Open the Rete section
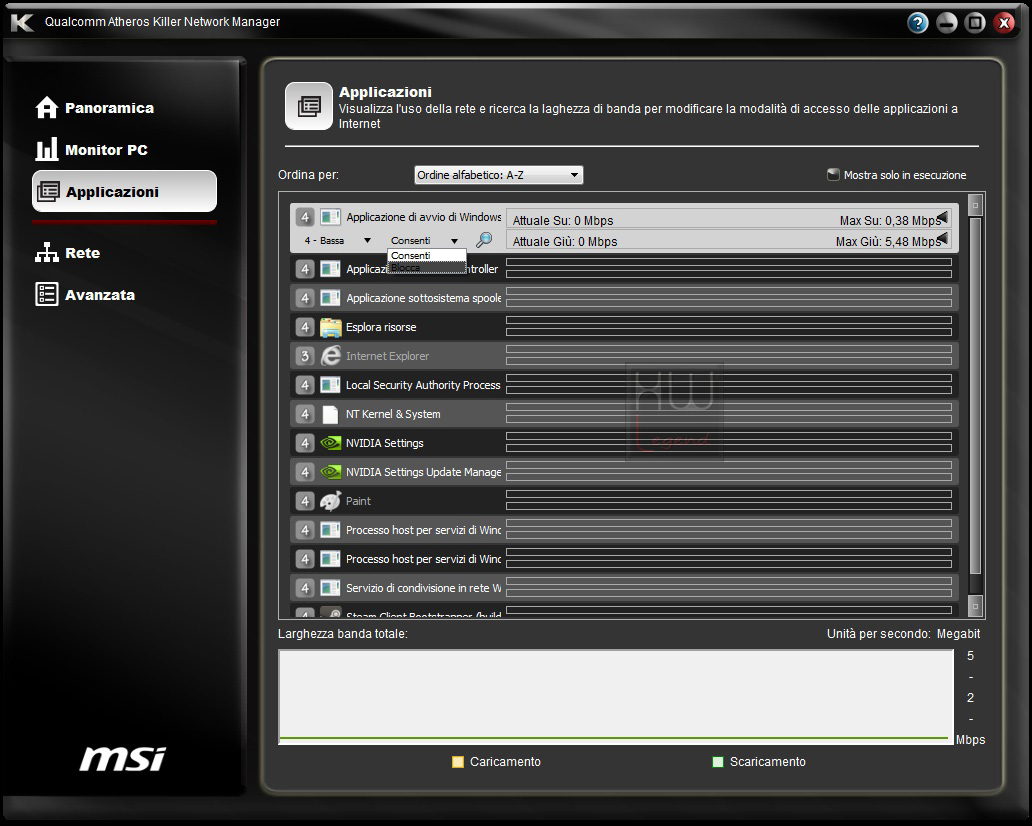Viewport: 1032px width, 826px height. [x=67, y=253]
